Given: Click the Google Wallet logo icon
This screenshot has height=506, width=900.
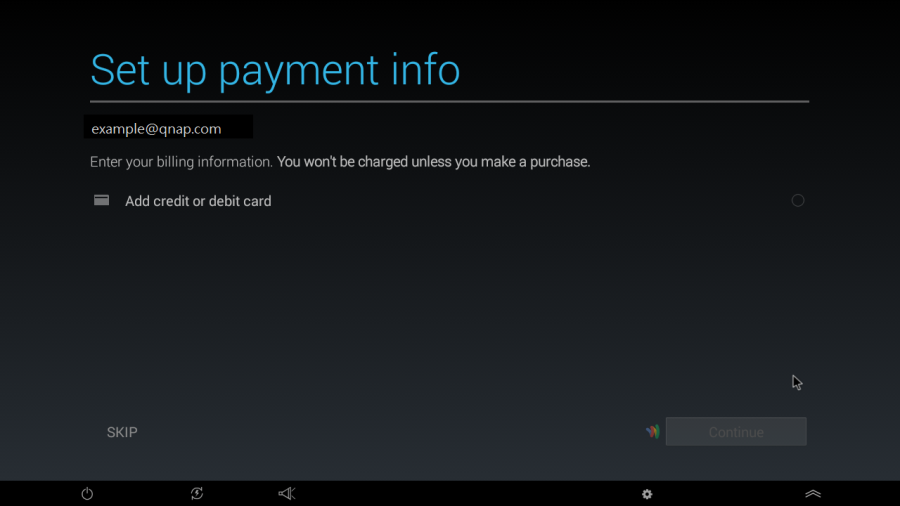Looking at the screenshot, I should pos(653,432).
